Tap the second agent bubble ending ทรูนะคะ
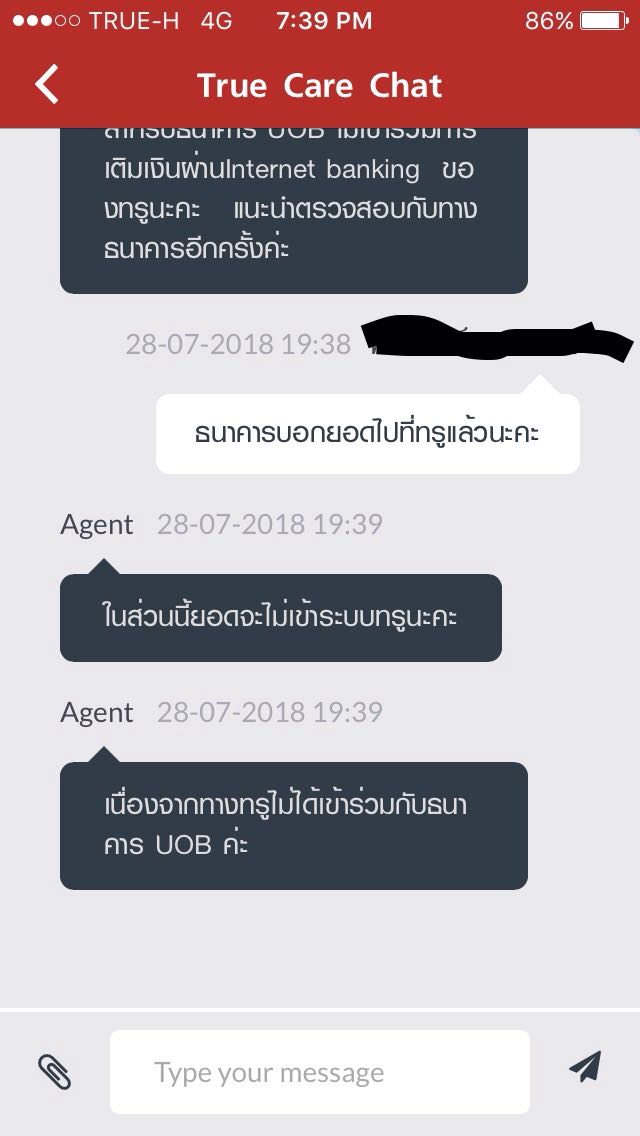Screen dimensions: 640x1136 [x=280, y=617]
